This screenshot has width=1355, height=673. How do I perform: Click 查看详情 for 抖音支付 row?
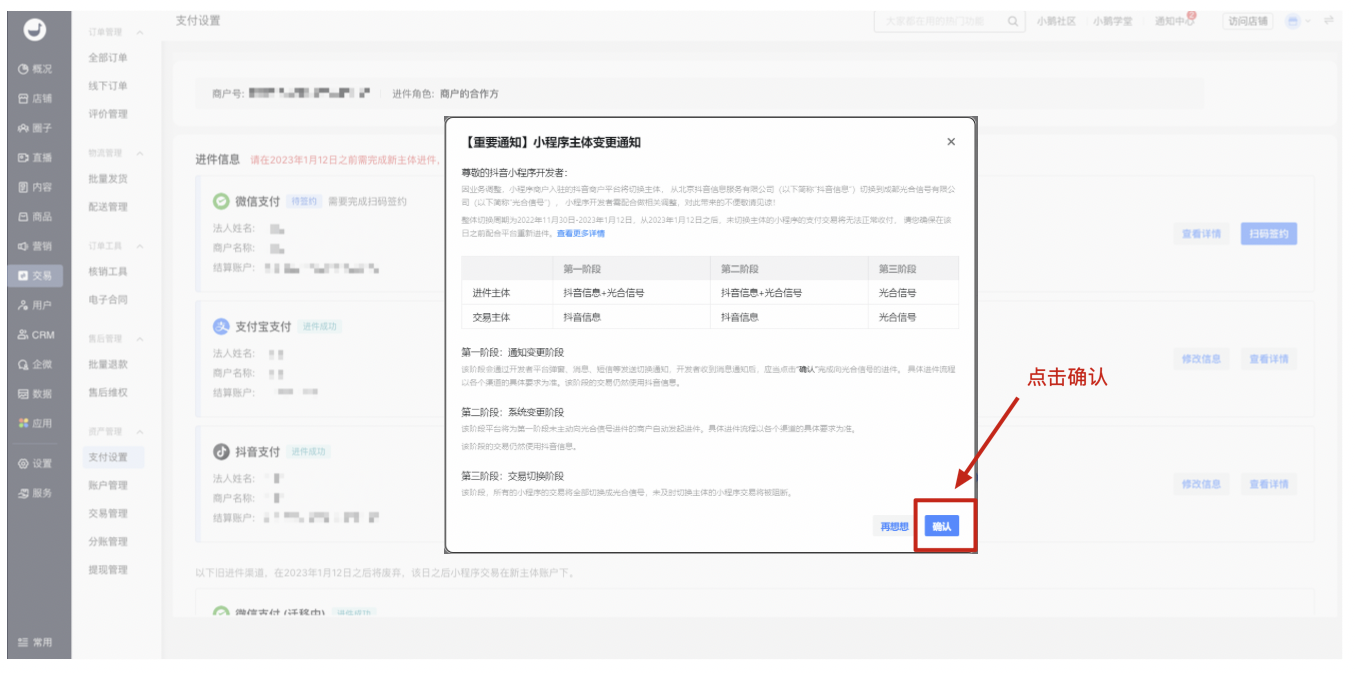pos(1269,484)
